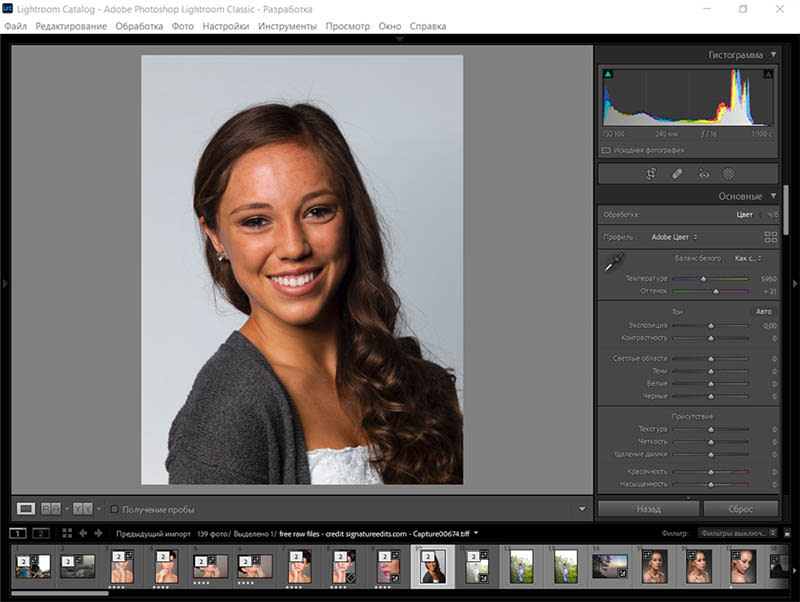Adjust the Оттенок slider handle

[716, 292]
